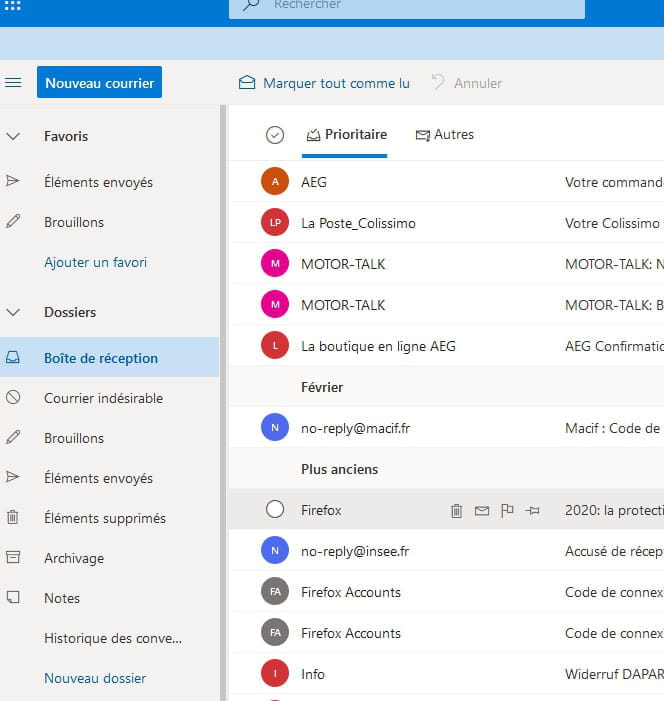Click the Rechercher search field
Image resolution: width=664 pixels, height=701 pixels.
420,6
